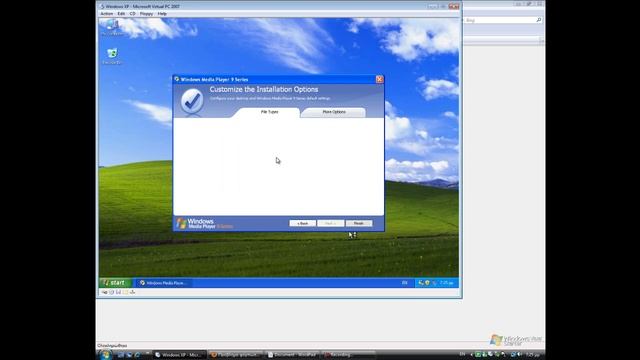Viewport: 640px width, 360px height.
Task: Click the Finish button in the installer
Action: [x=359, y=223]
